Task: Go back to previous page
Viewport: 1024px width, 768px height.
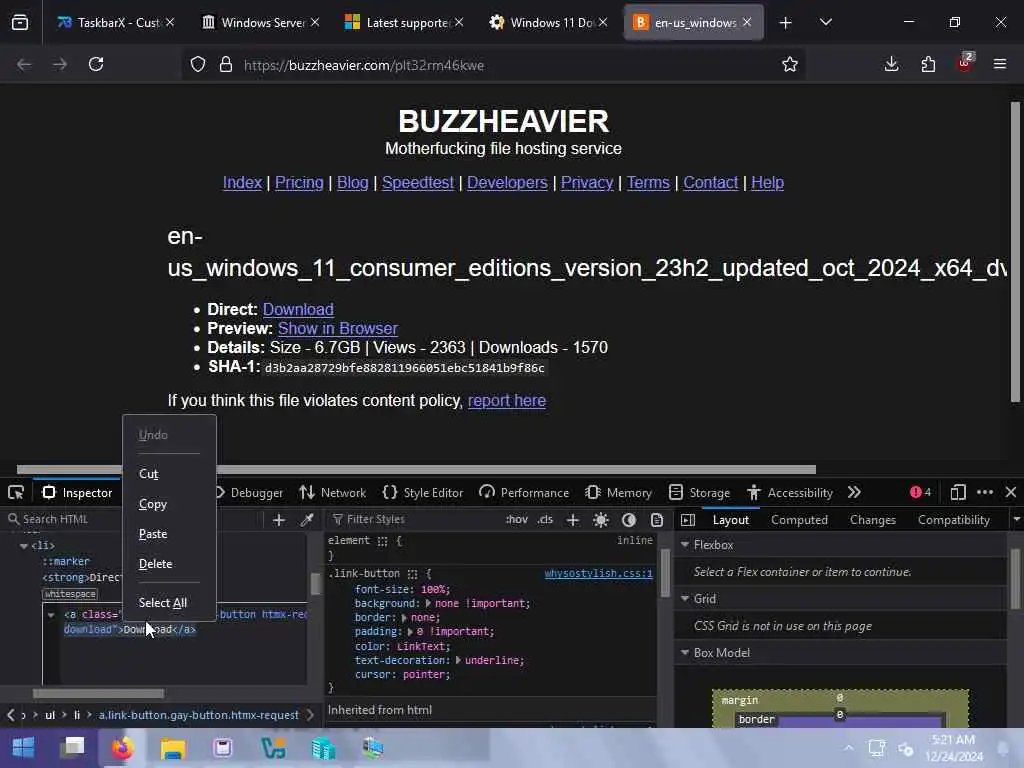Action: coord(24,64)
